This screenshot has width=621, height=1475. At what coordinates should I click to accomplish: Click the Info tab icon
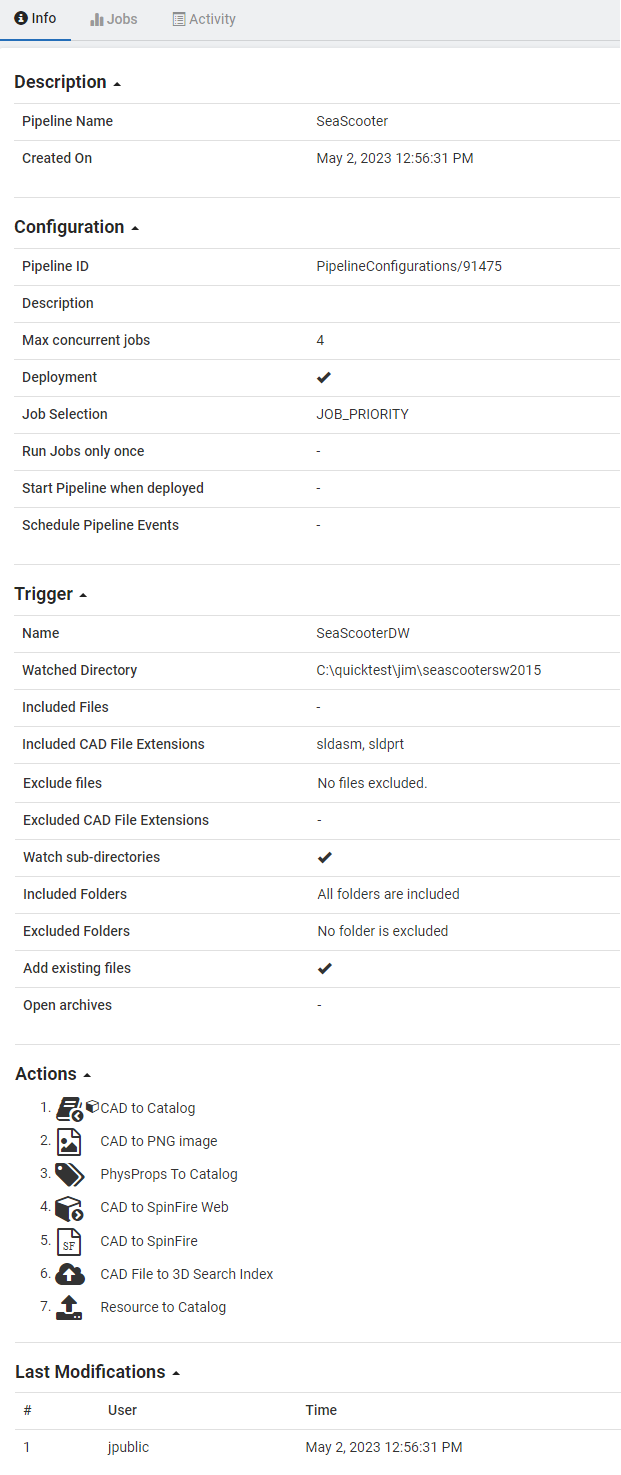(21, 19)
